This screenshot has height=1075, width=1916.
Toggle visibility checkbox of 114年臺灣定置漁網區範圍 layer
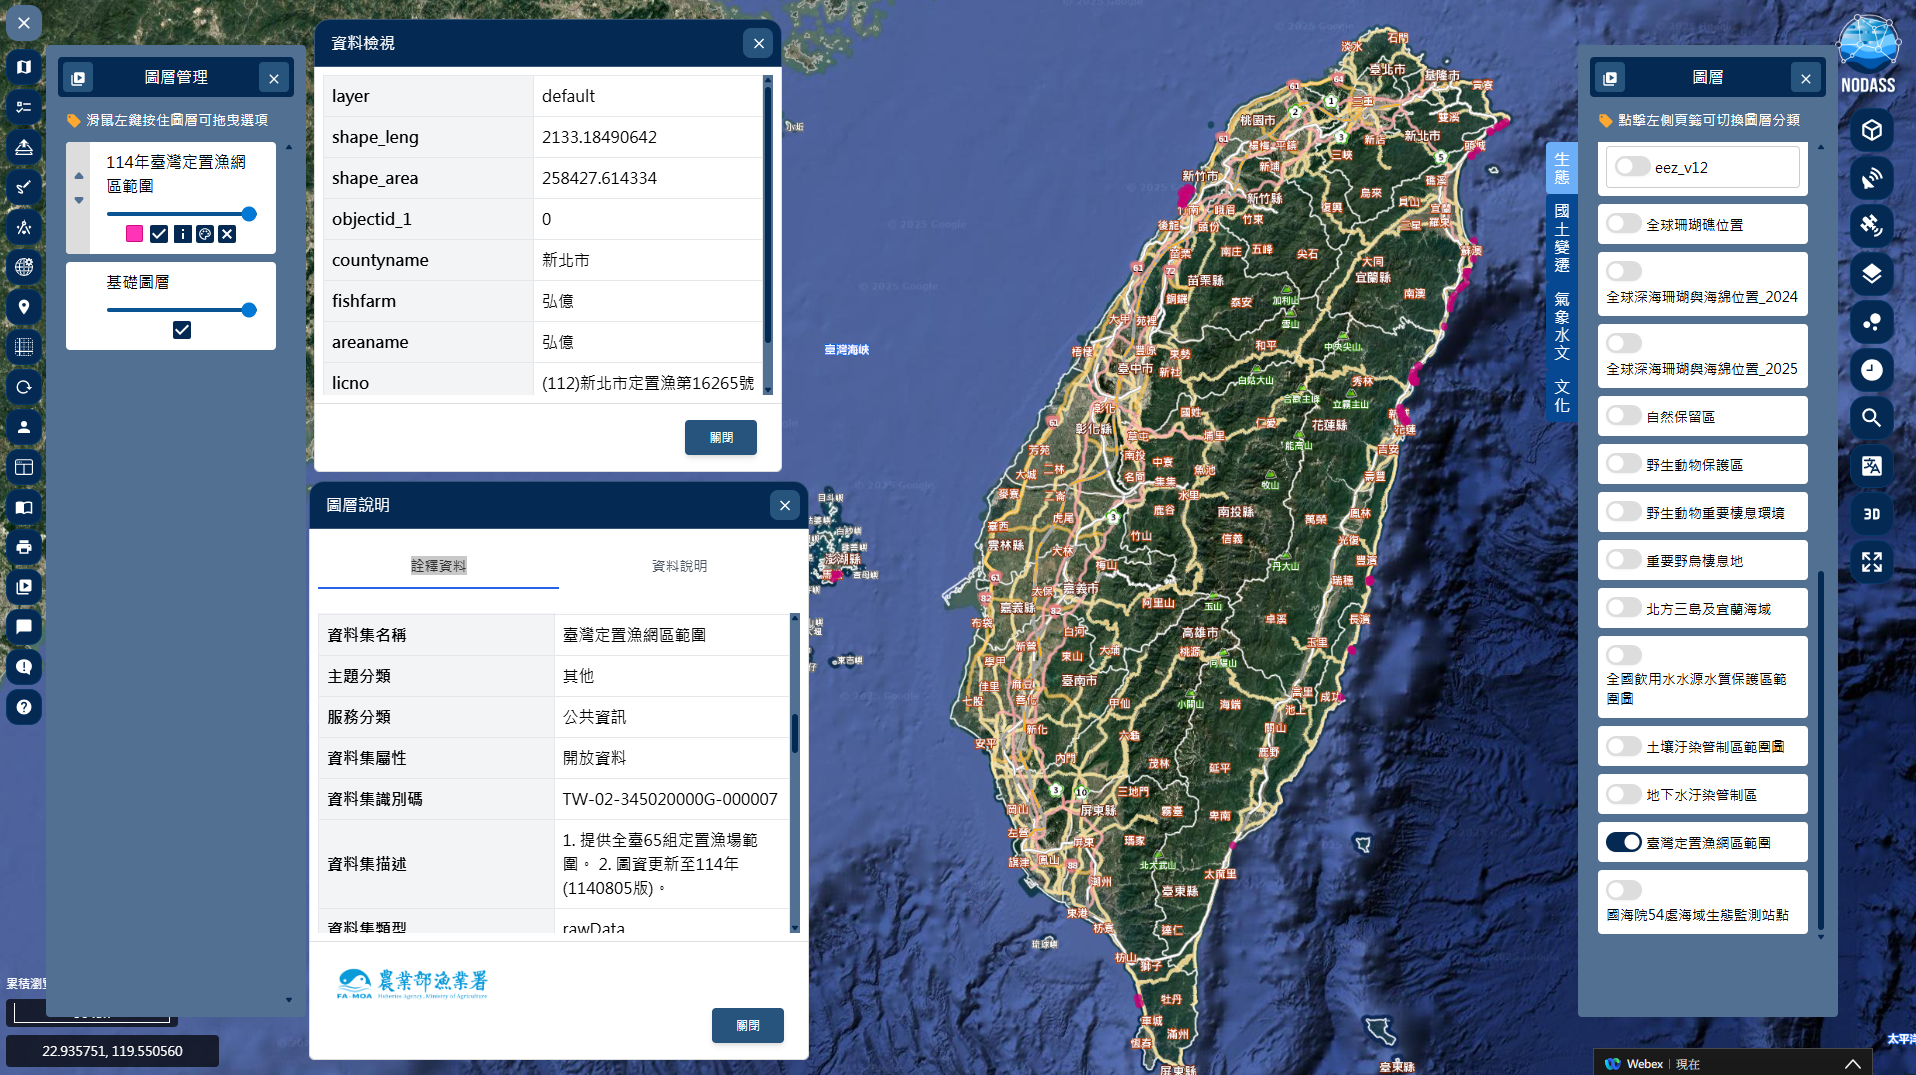[159, 234]
